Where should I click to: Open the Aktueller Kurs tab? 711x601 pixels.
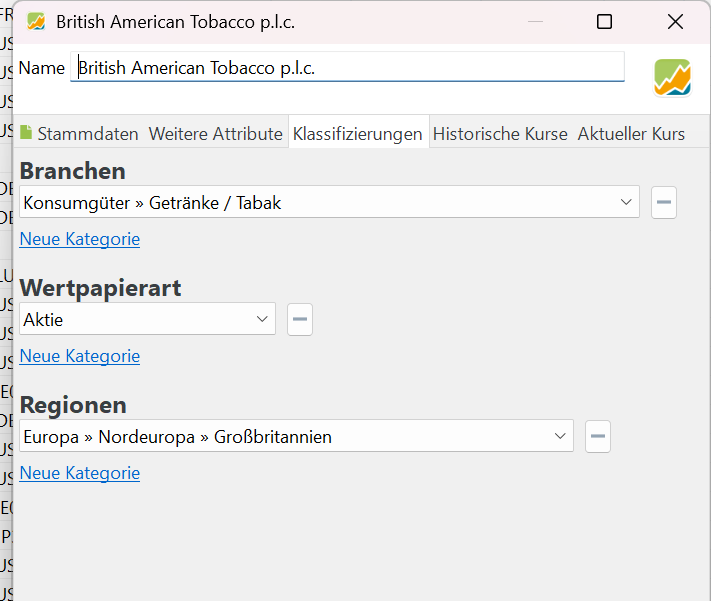click(631, 133)
